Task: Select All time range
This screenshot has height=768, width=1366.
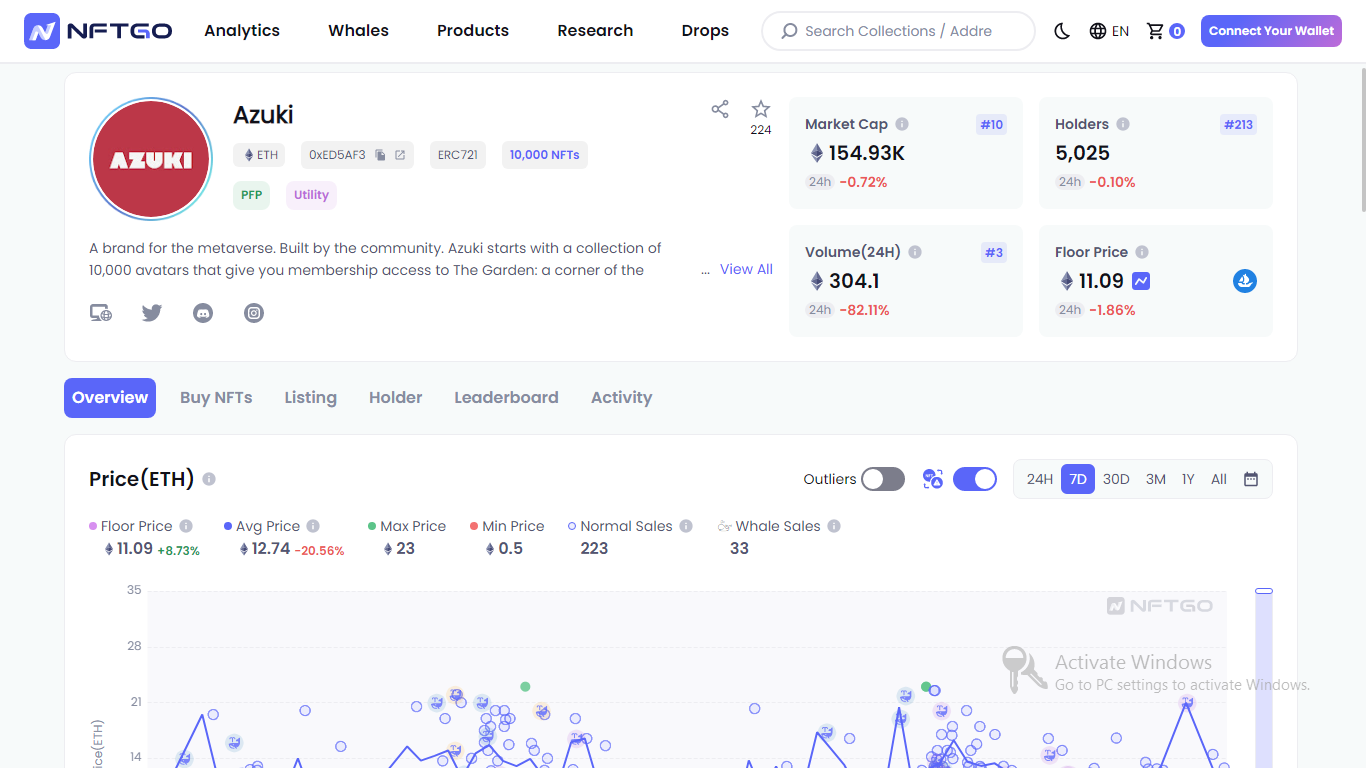Action: [x=1219, y=479]
